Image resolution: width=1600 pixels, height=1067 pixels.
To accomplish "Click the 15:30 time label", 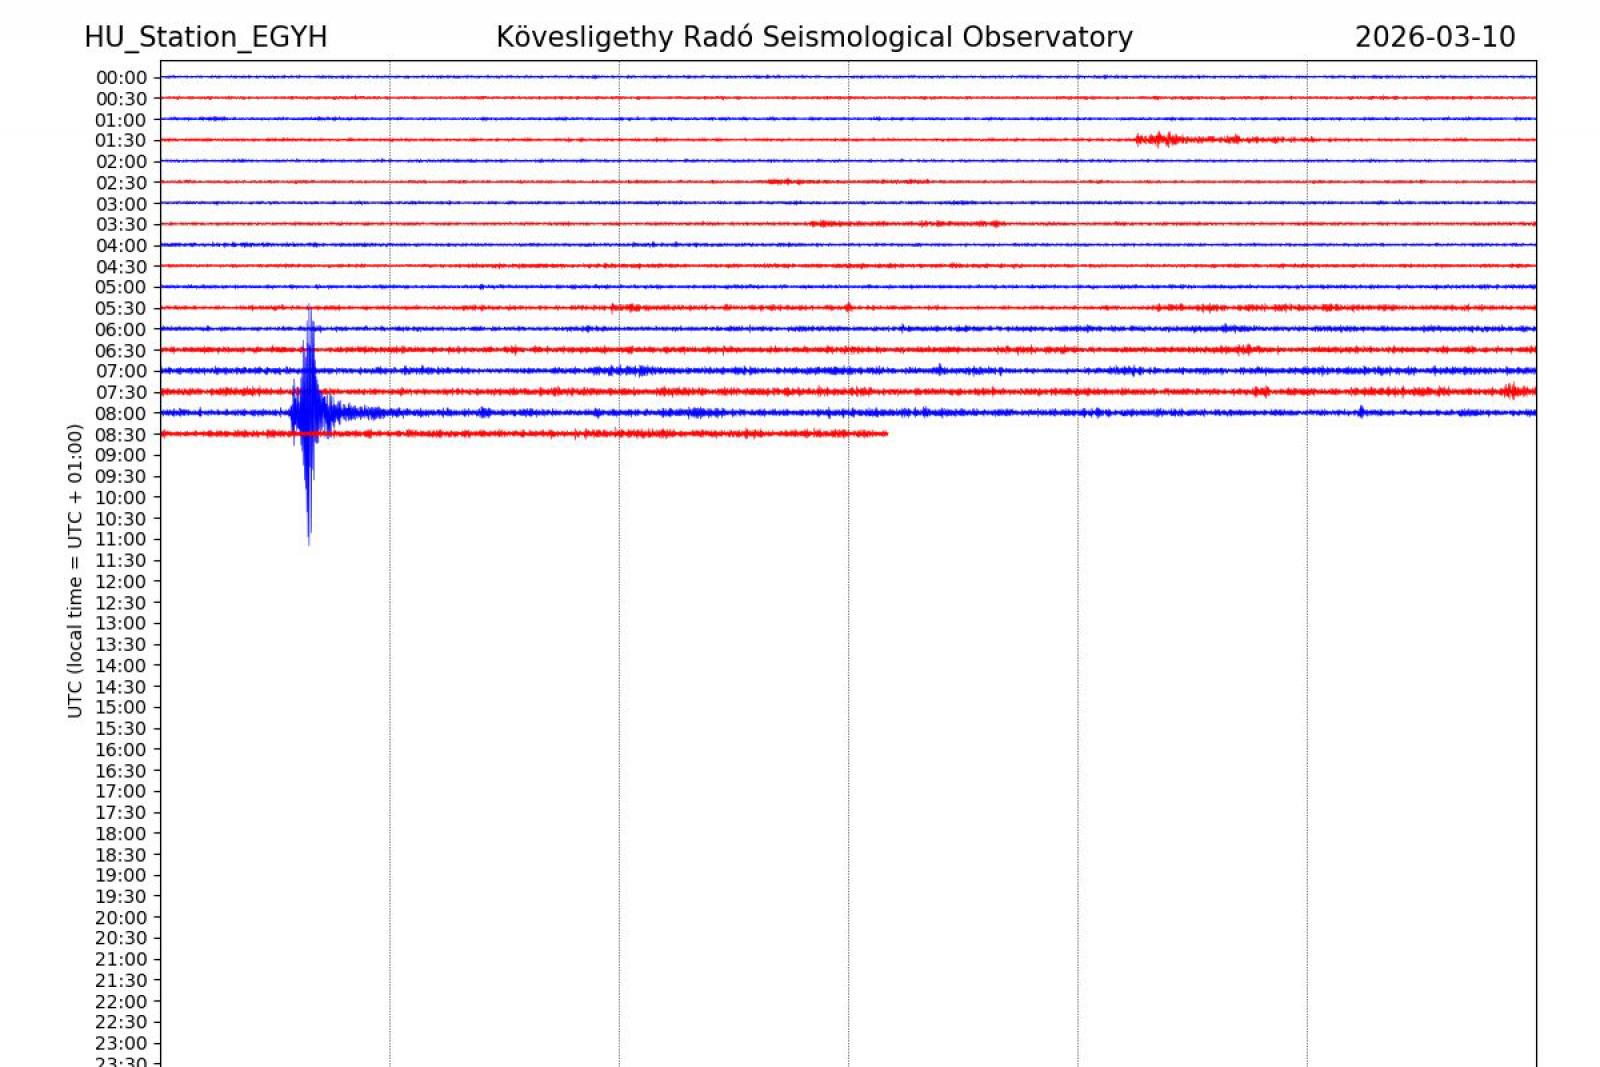I will coord(121,729).
